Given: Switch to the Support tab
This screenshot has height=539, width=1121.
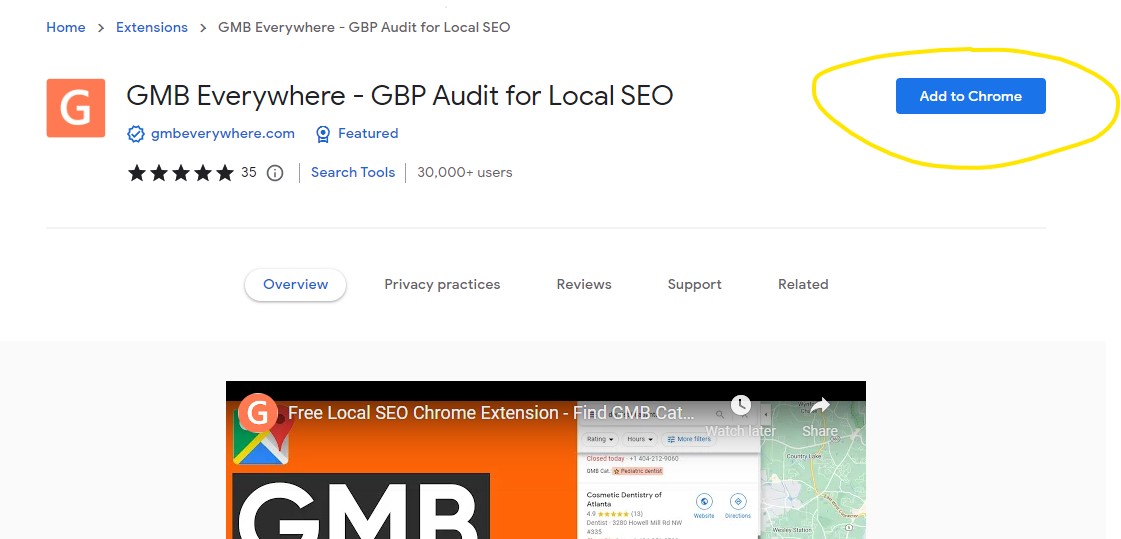Looking at the screenshot, I should 694,285.
